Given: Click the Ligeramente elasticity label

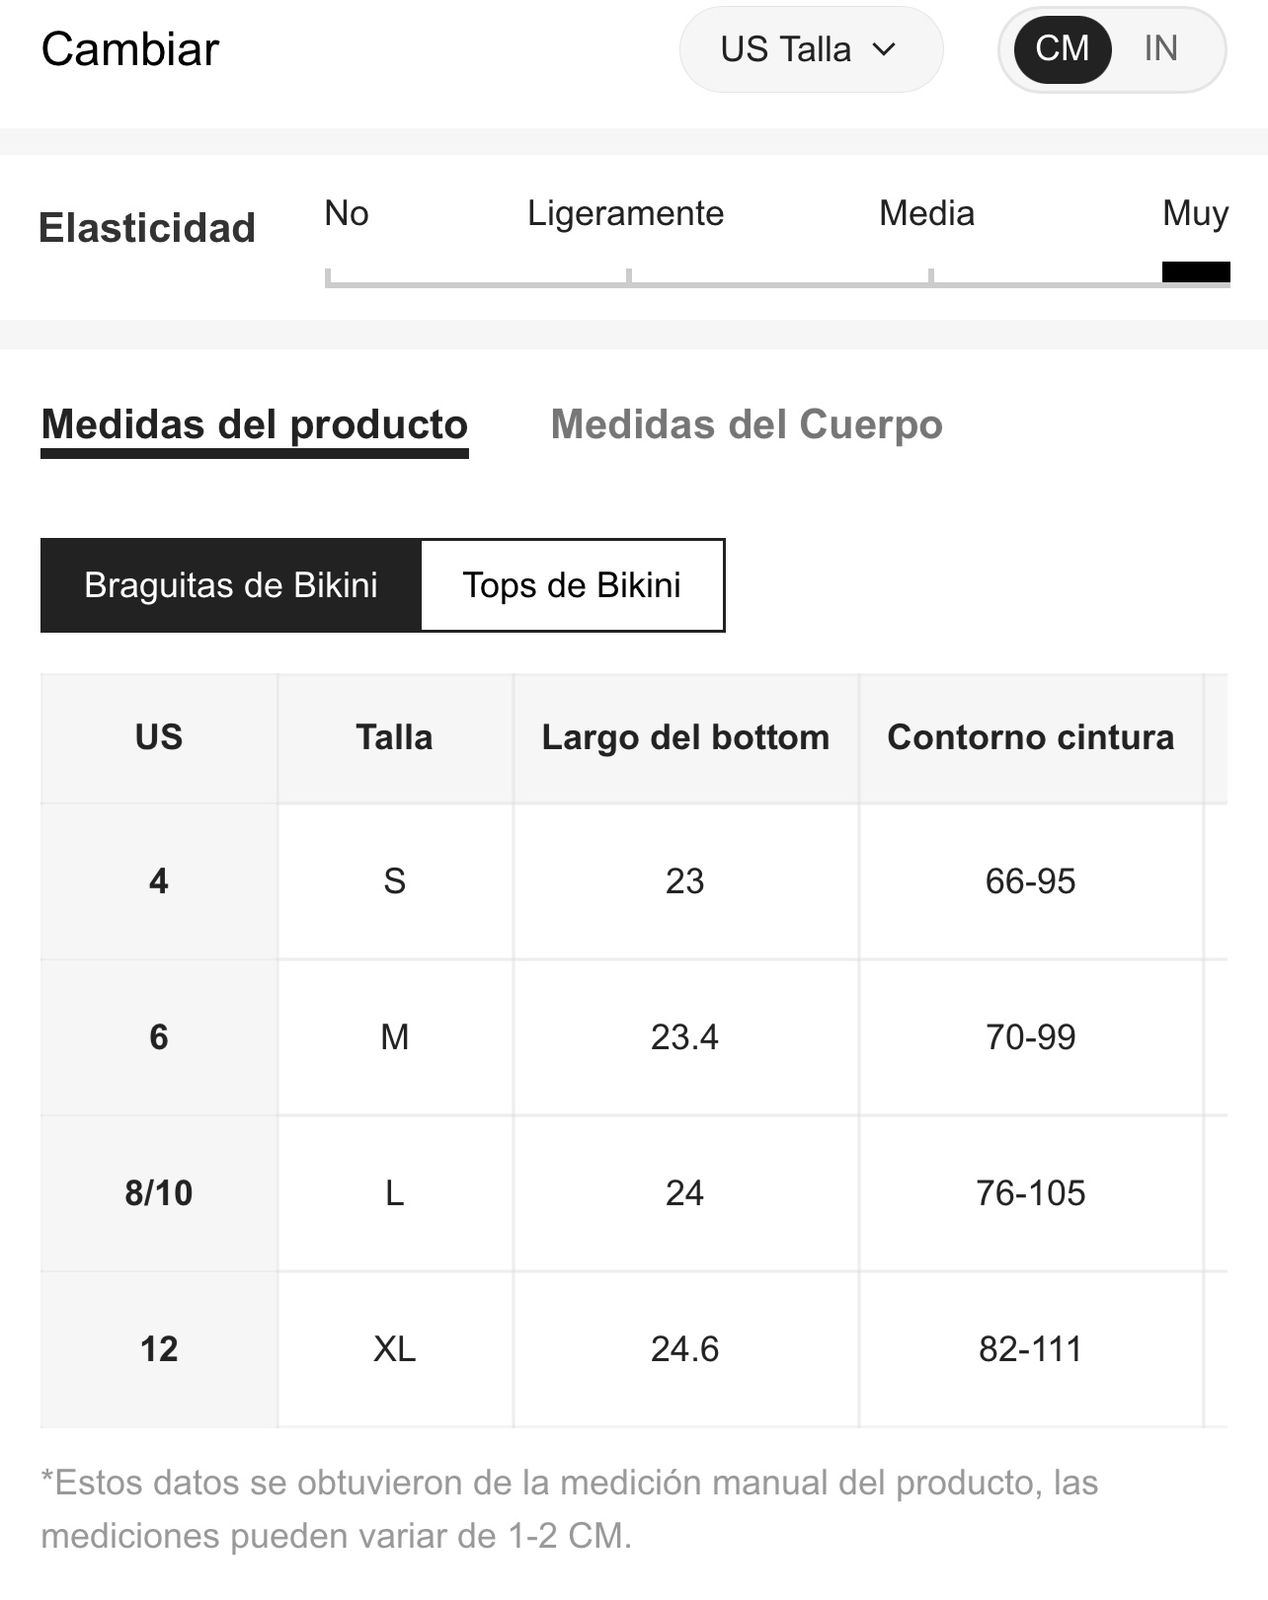Looking at the screenshot, I should click(x=625, y=213).
